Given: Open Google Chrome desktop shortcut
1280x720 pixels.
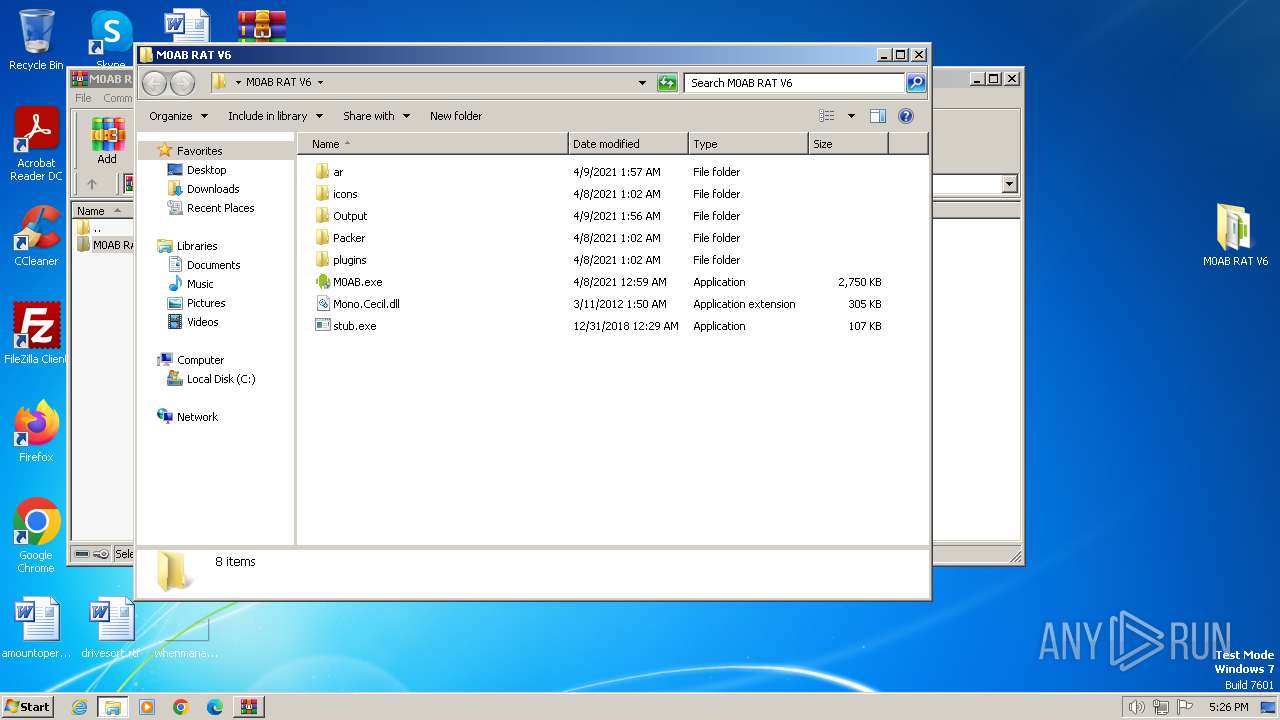Looking at the screenshot, I should (x=36, y=536).
